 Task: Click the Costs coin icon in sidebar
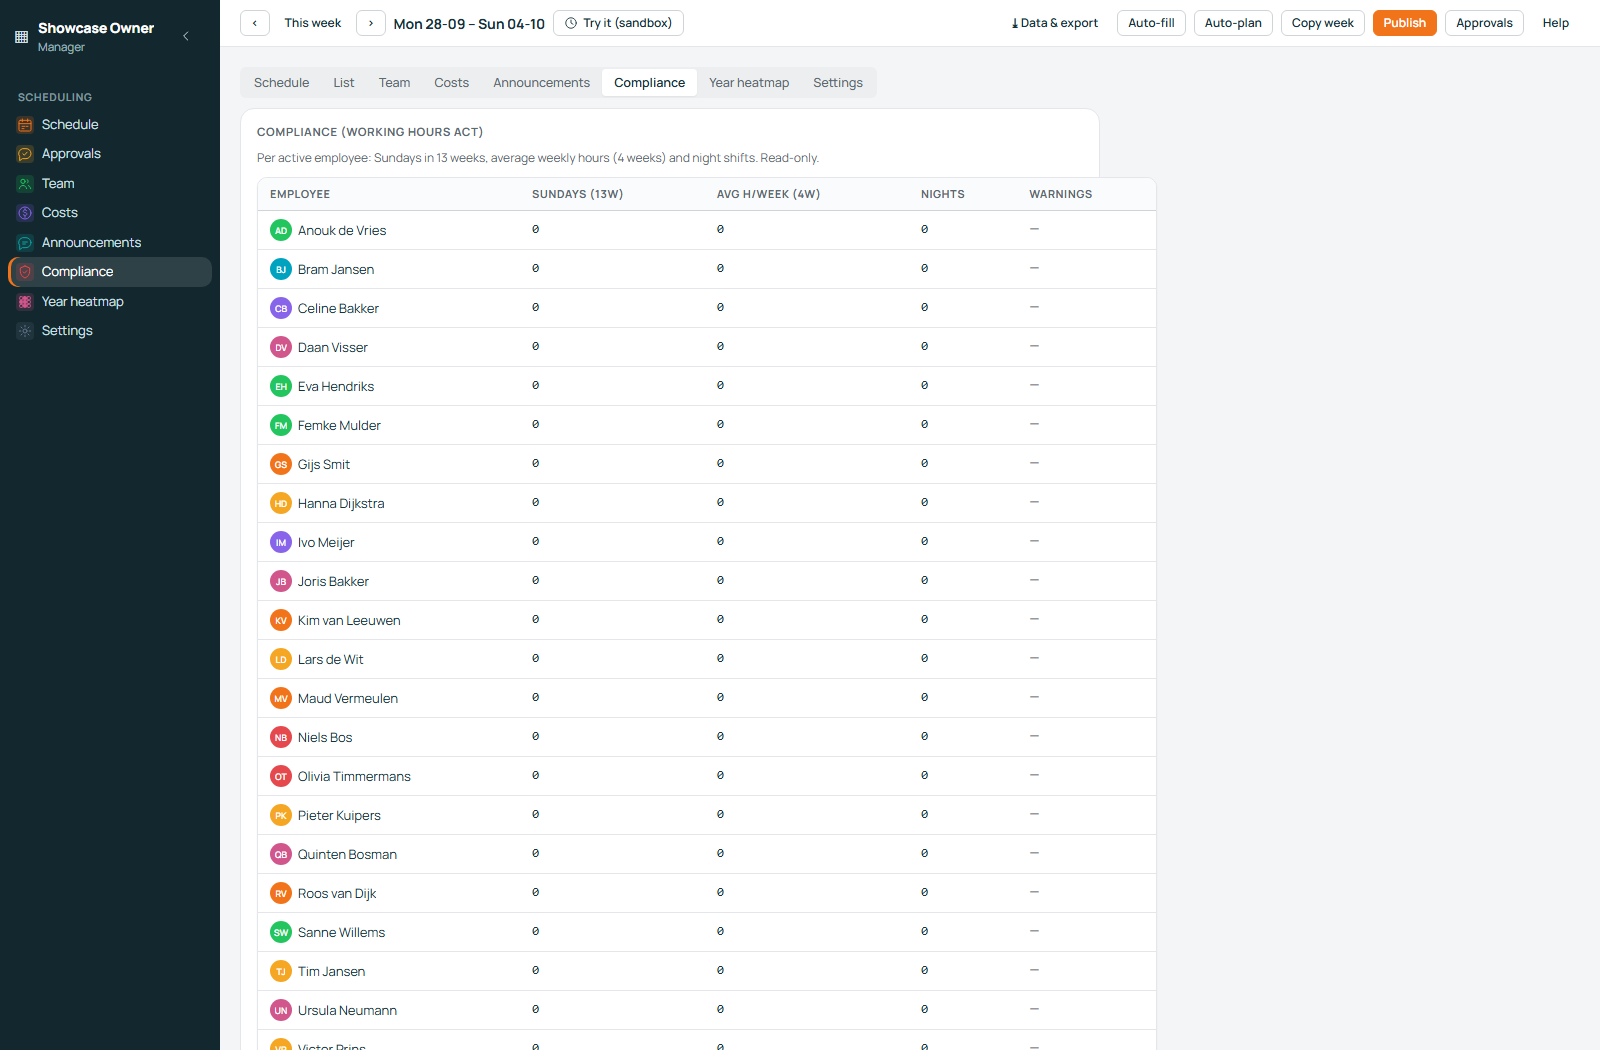25,213
